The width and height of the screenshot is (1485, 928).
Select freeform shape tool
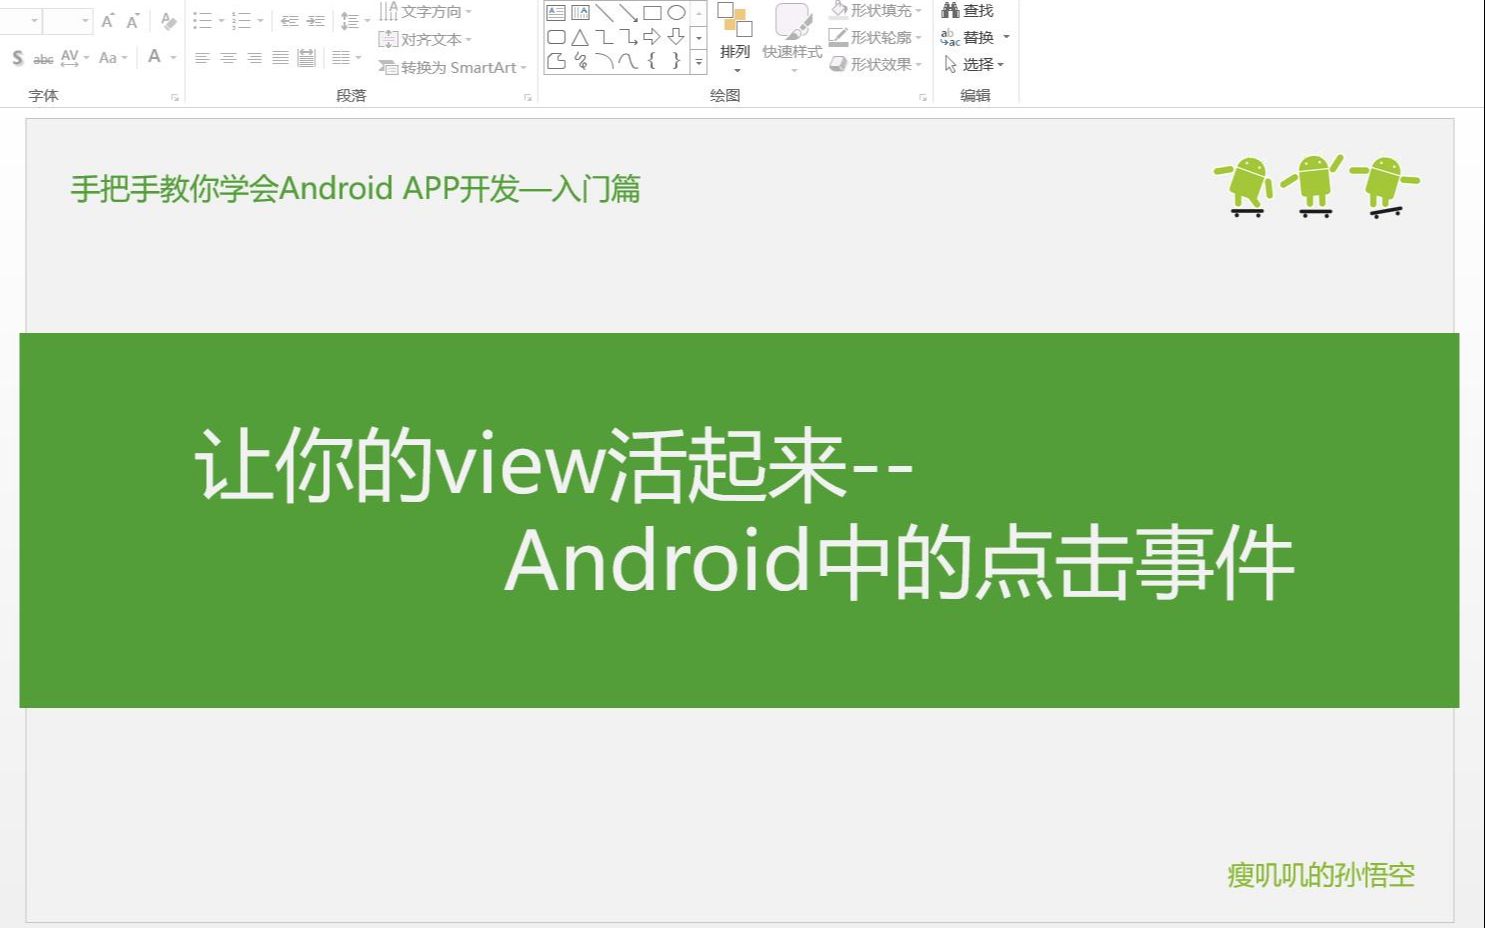click(556, 61)
